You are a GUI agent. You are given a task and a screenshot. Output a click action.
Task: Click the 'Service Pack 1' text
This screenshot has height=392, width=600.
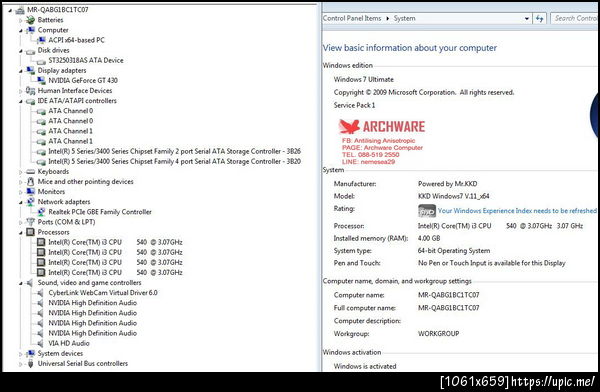(354, 105)
